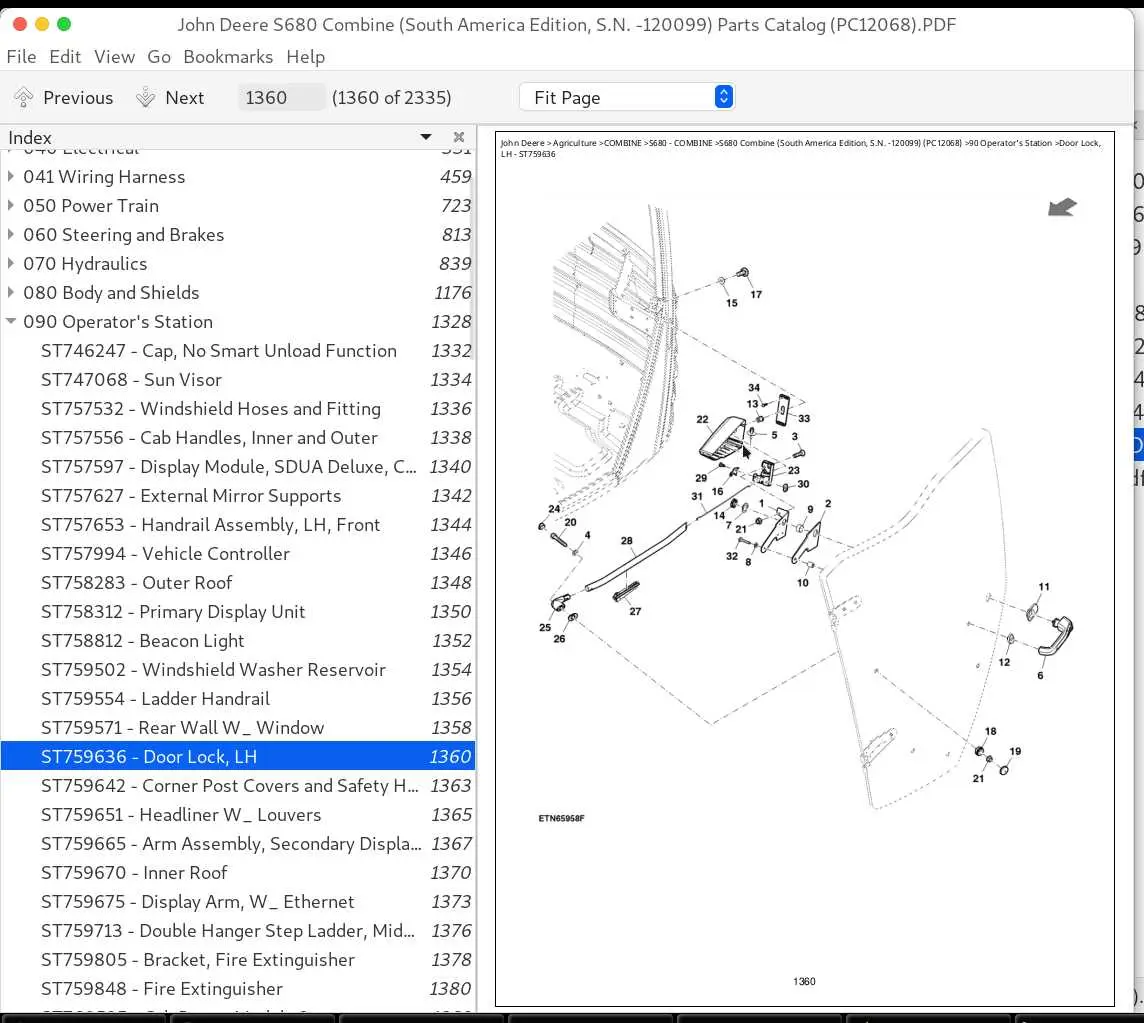Click the page number input field
1144x1023 pixels.
click(x=281, y=97)
